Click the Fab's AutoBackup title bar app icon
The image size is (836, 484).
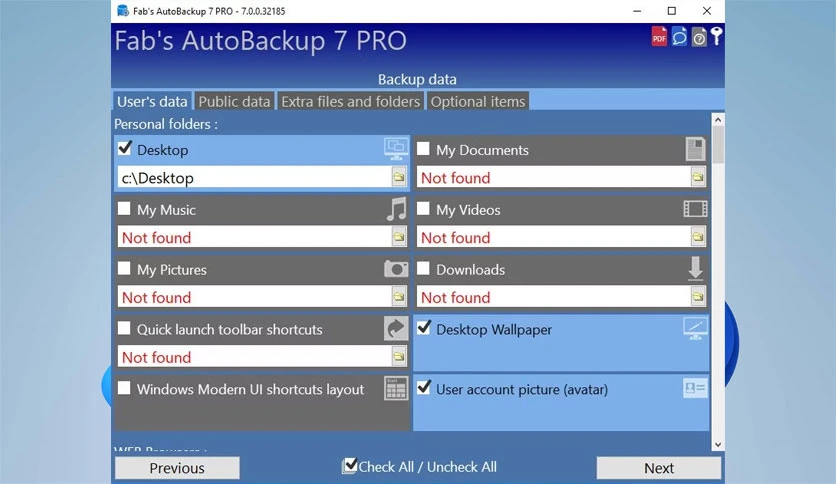[123, 11]
